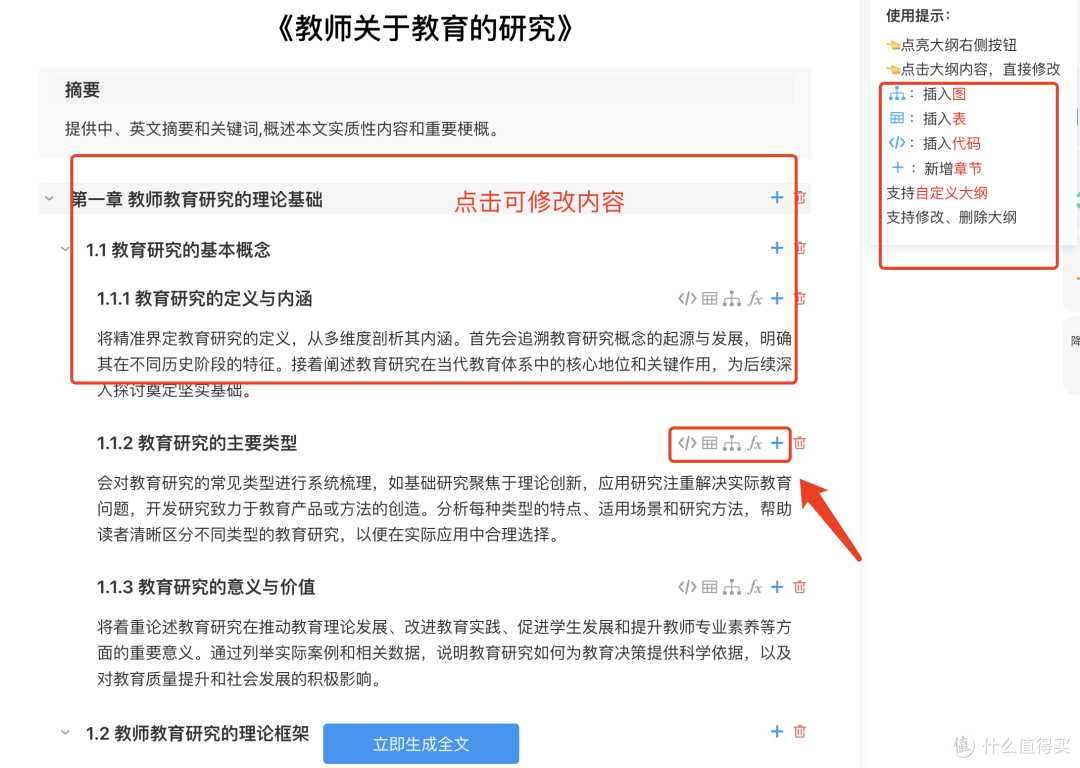Viewport: 1080px width, 768px height.
Task: Add new section after 1.1.2
Action: point(777,443)
